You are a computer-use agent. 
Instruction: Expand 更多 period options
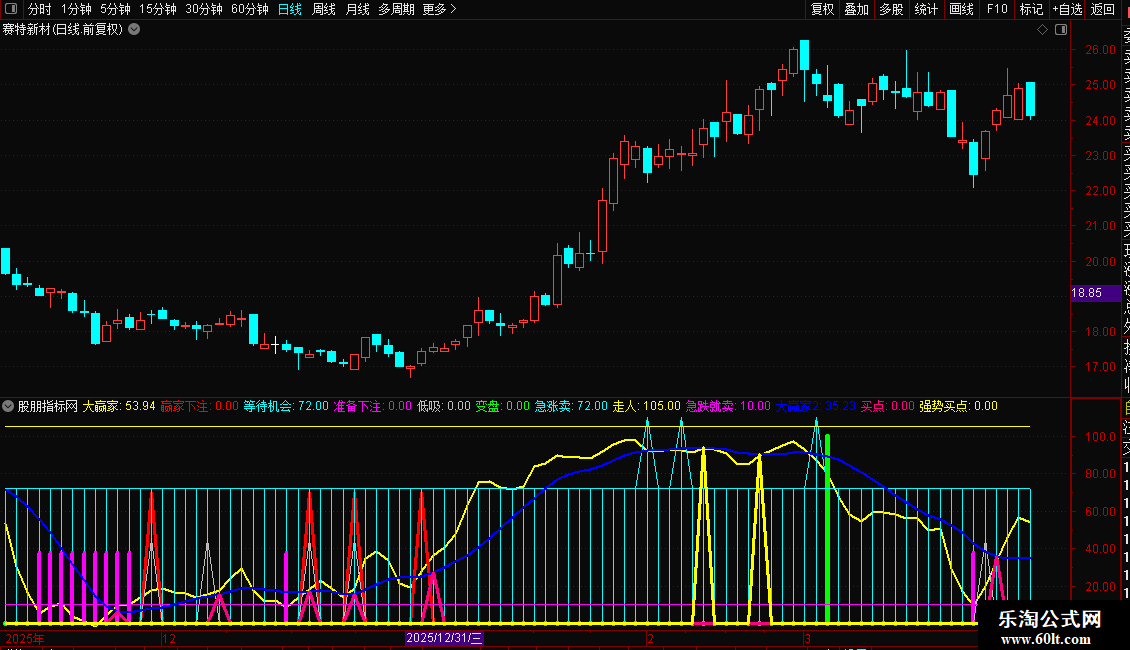pyautogui.click(x=439, y=10)
